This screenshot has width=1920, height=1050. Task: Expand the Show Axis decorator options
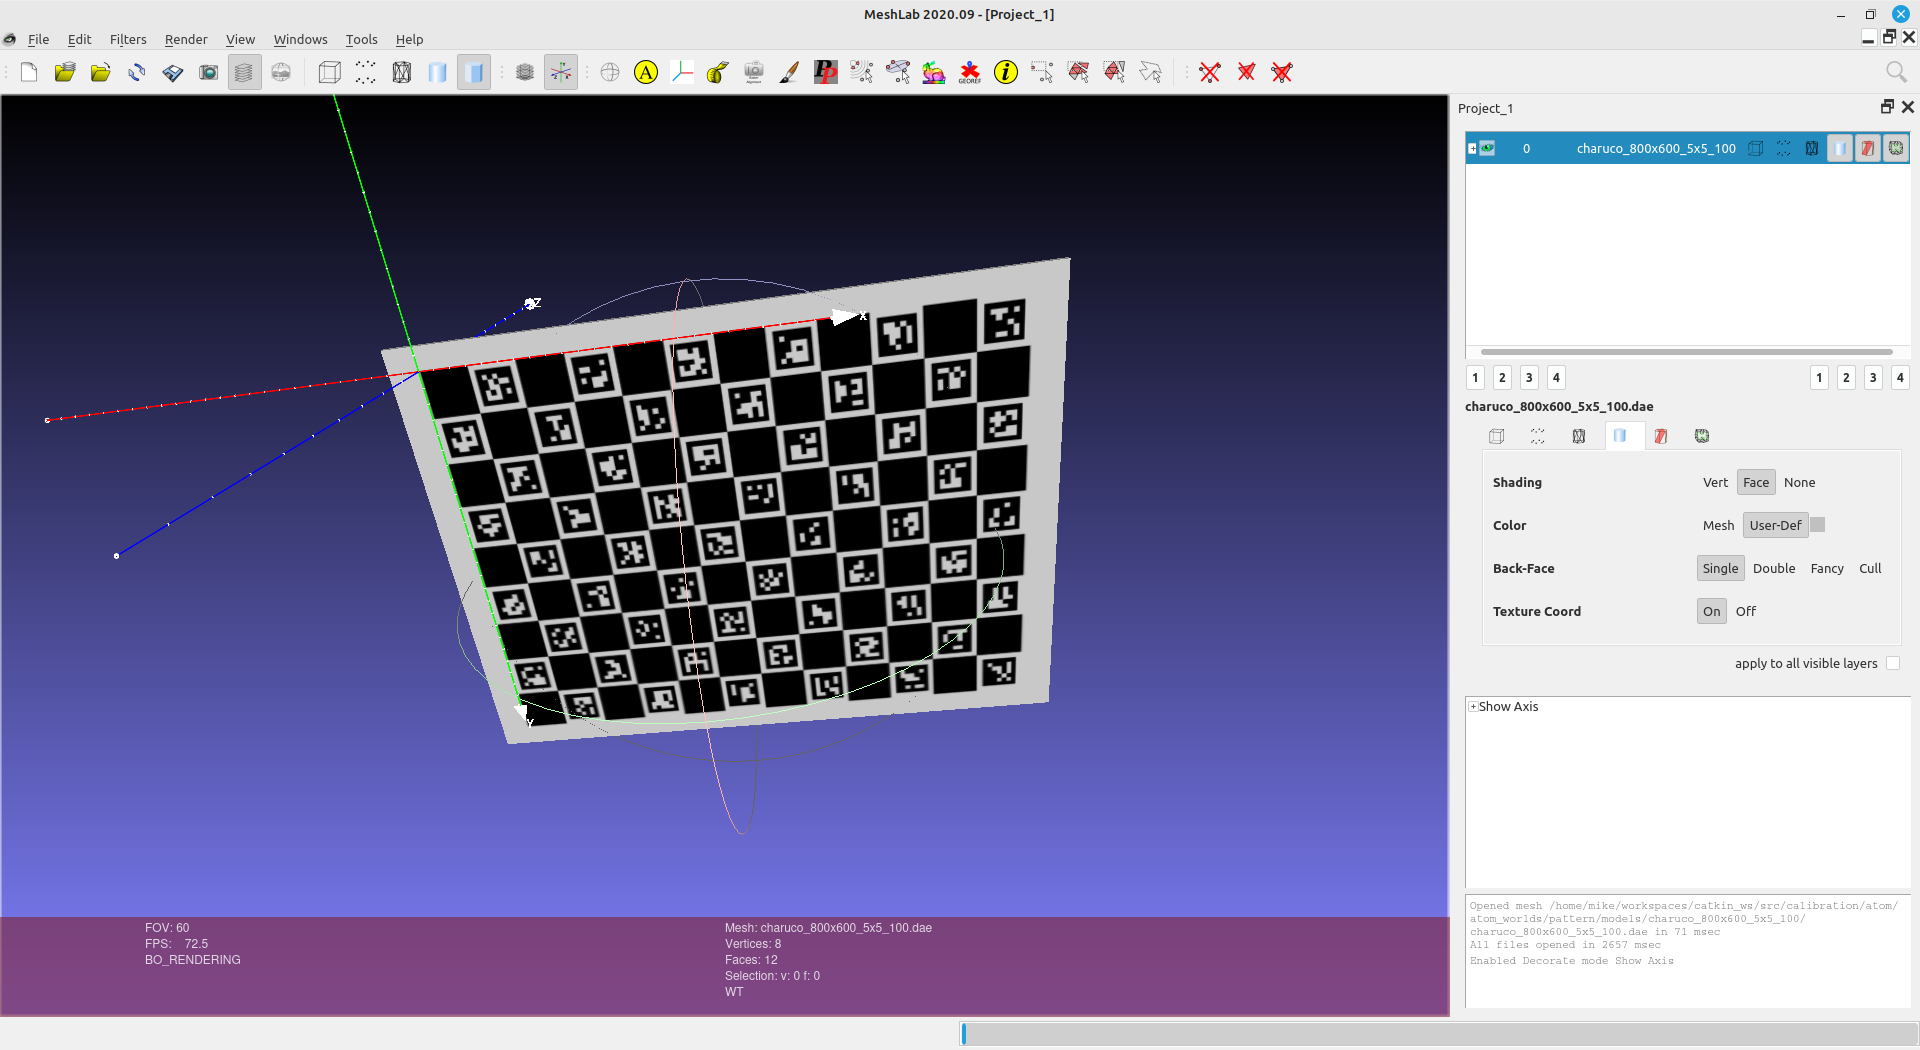(1473, 707)
